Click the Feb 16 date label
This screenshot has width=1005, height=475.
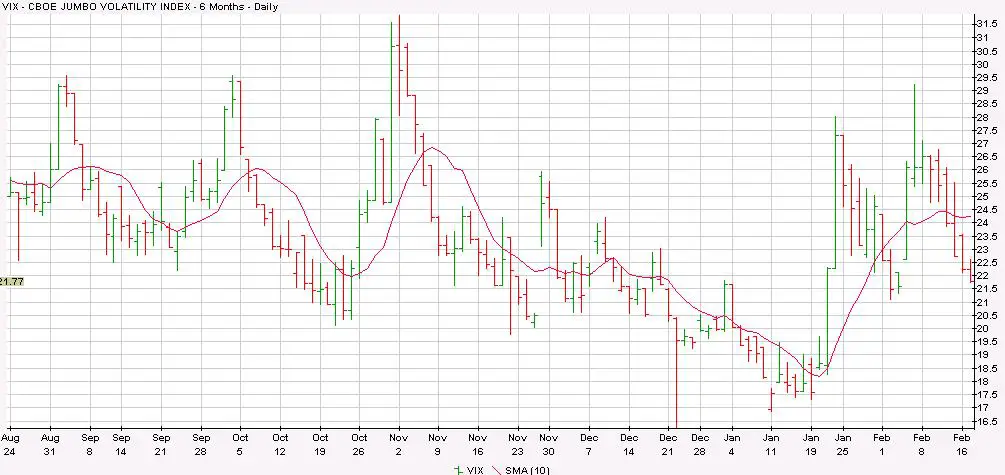click(x=960, y=444)
